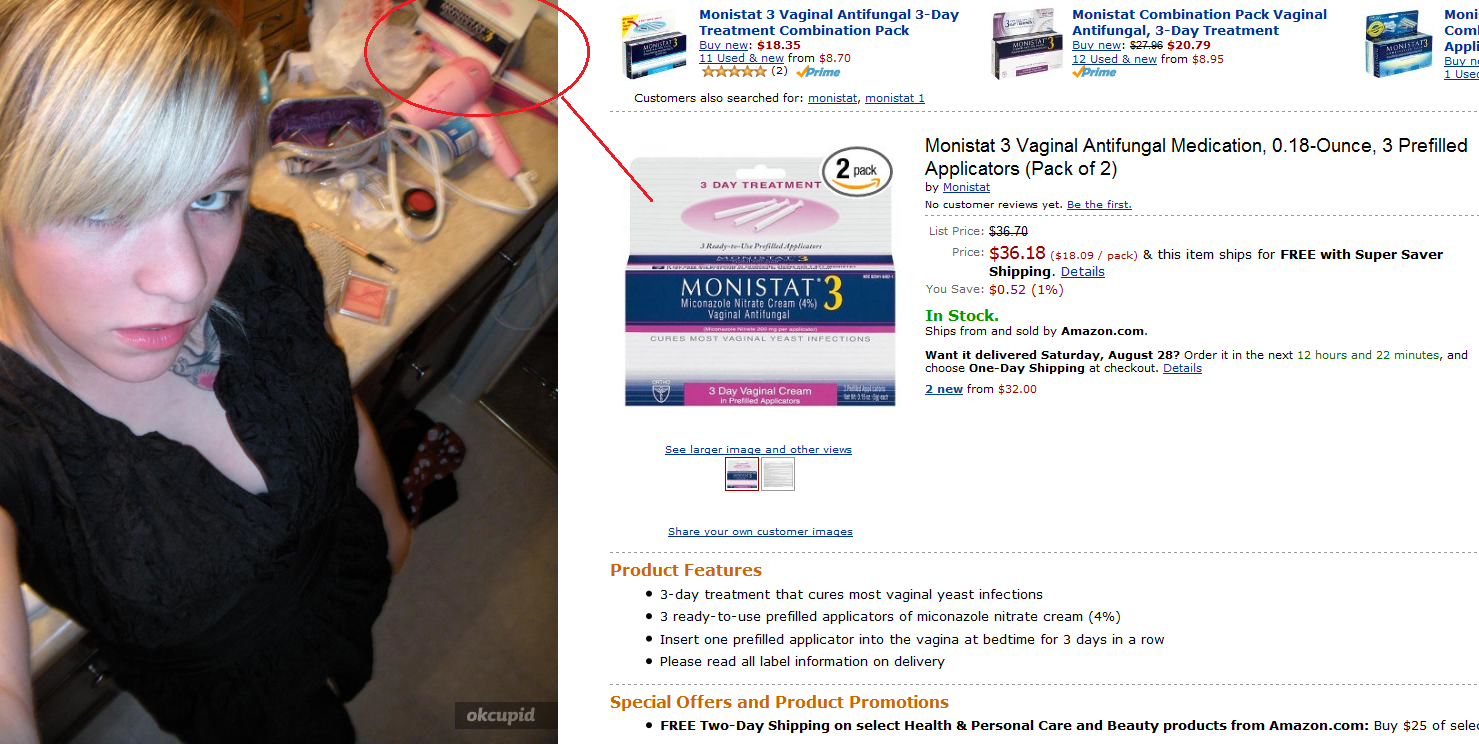Click the Prime logo under Combination Pack
The height and width of the screenshot is (744, 1479).
(x=1093, y=72)
